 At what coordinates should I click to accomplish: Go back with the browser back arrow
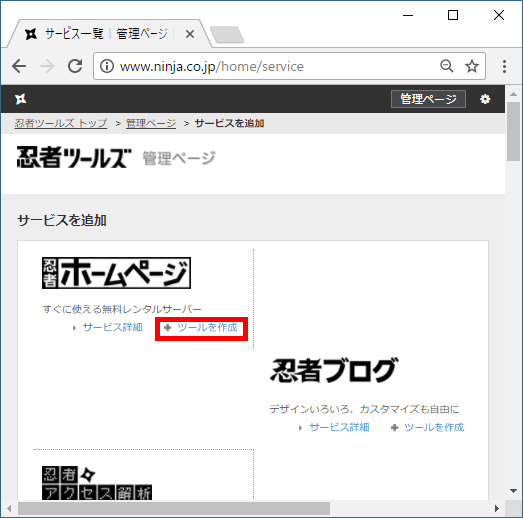click(x=19, y=66)
